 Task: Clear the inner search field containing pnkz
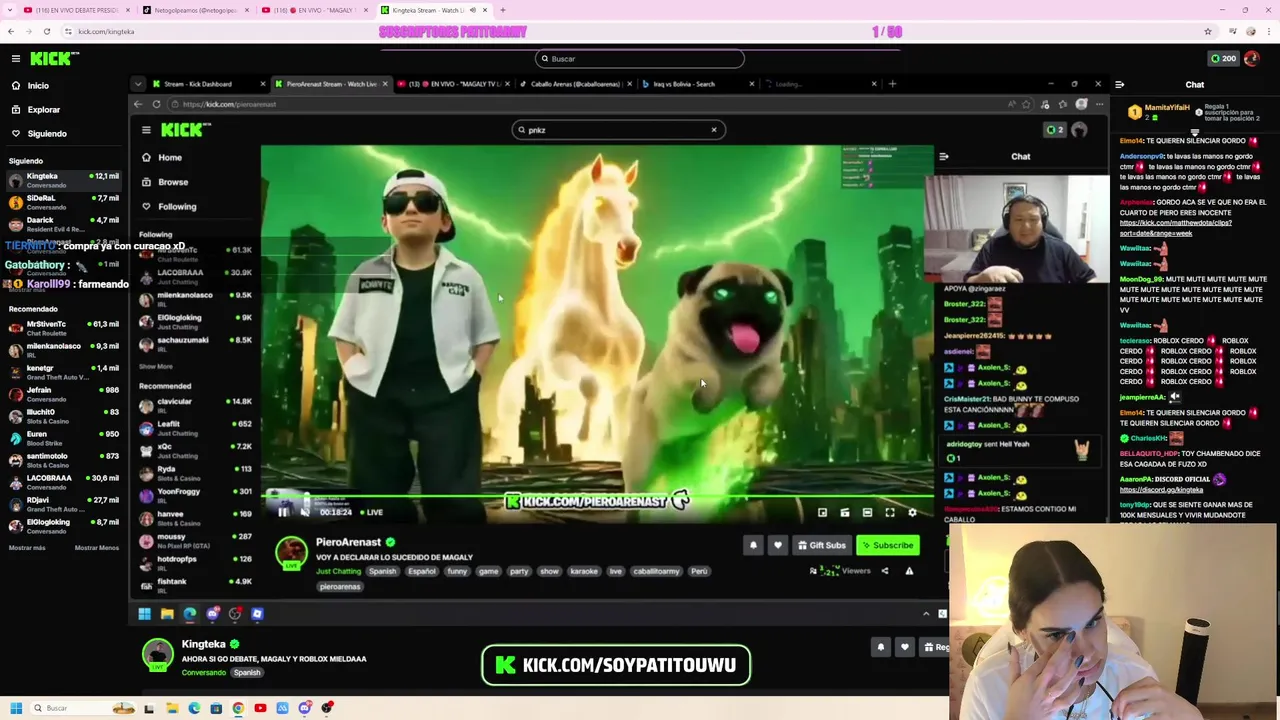[x=714, y=130]
